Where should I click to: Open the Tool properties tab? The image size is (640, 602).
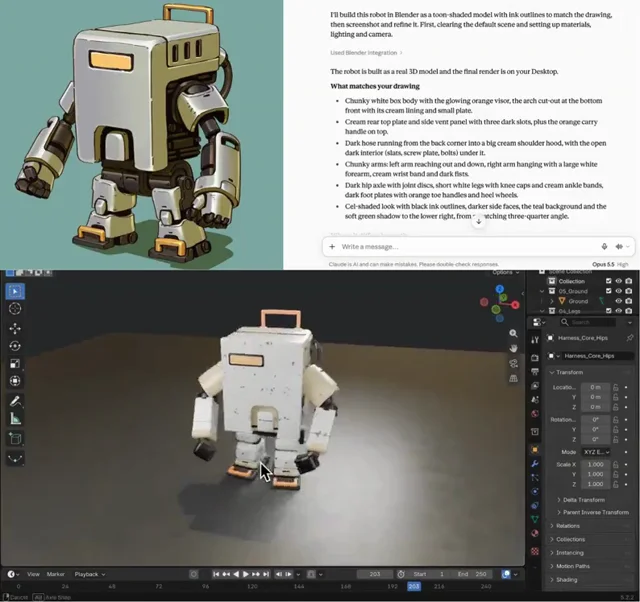[x=535, y=340]
